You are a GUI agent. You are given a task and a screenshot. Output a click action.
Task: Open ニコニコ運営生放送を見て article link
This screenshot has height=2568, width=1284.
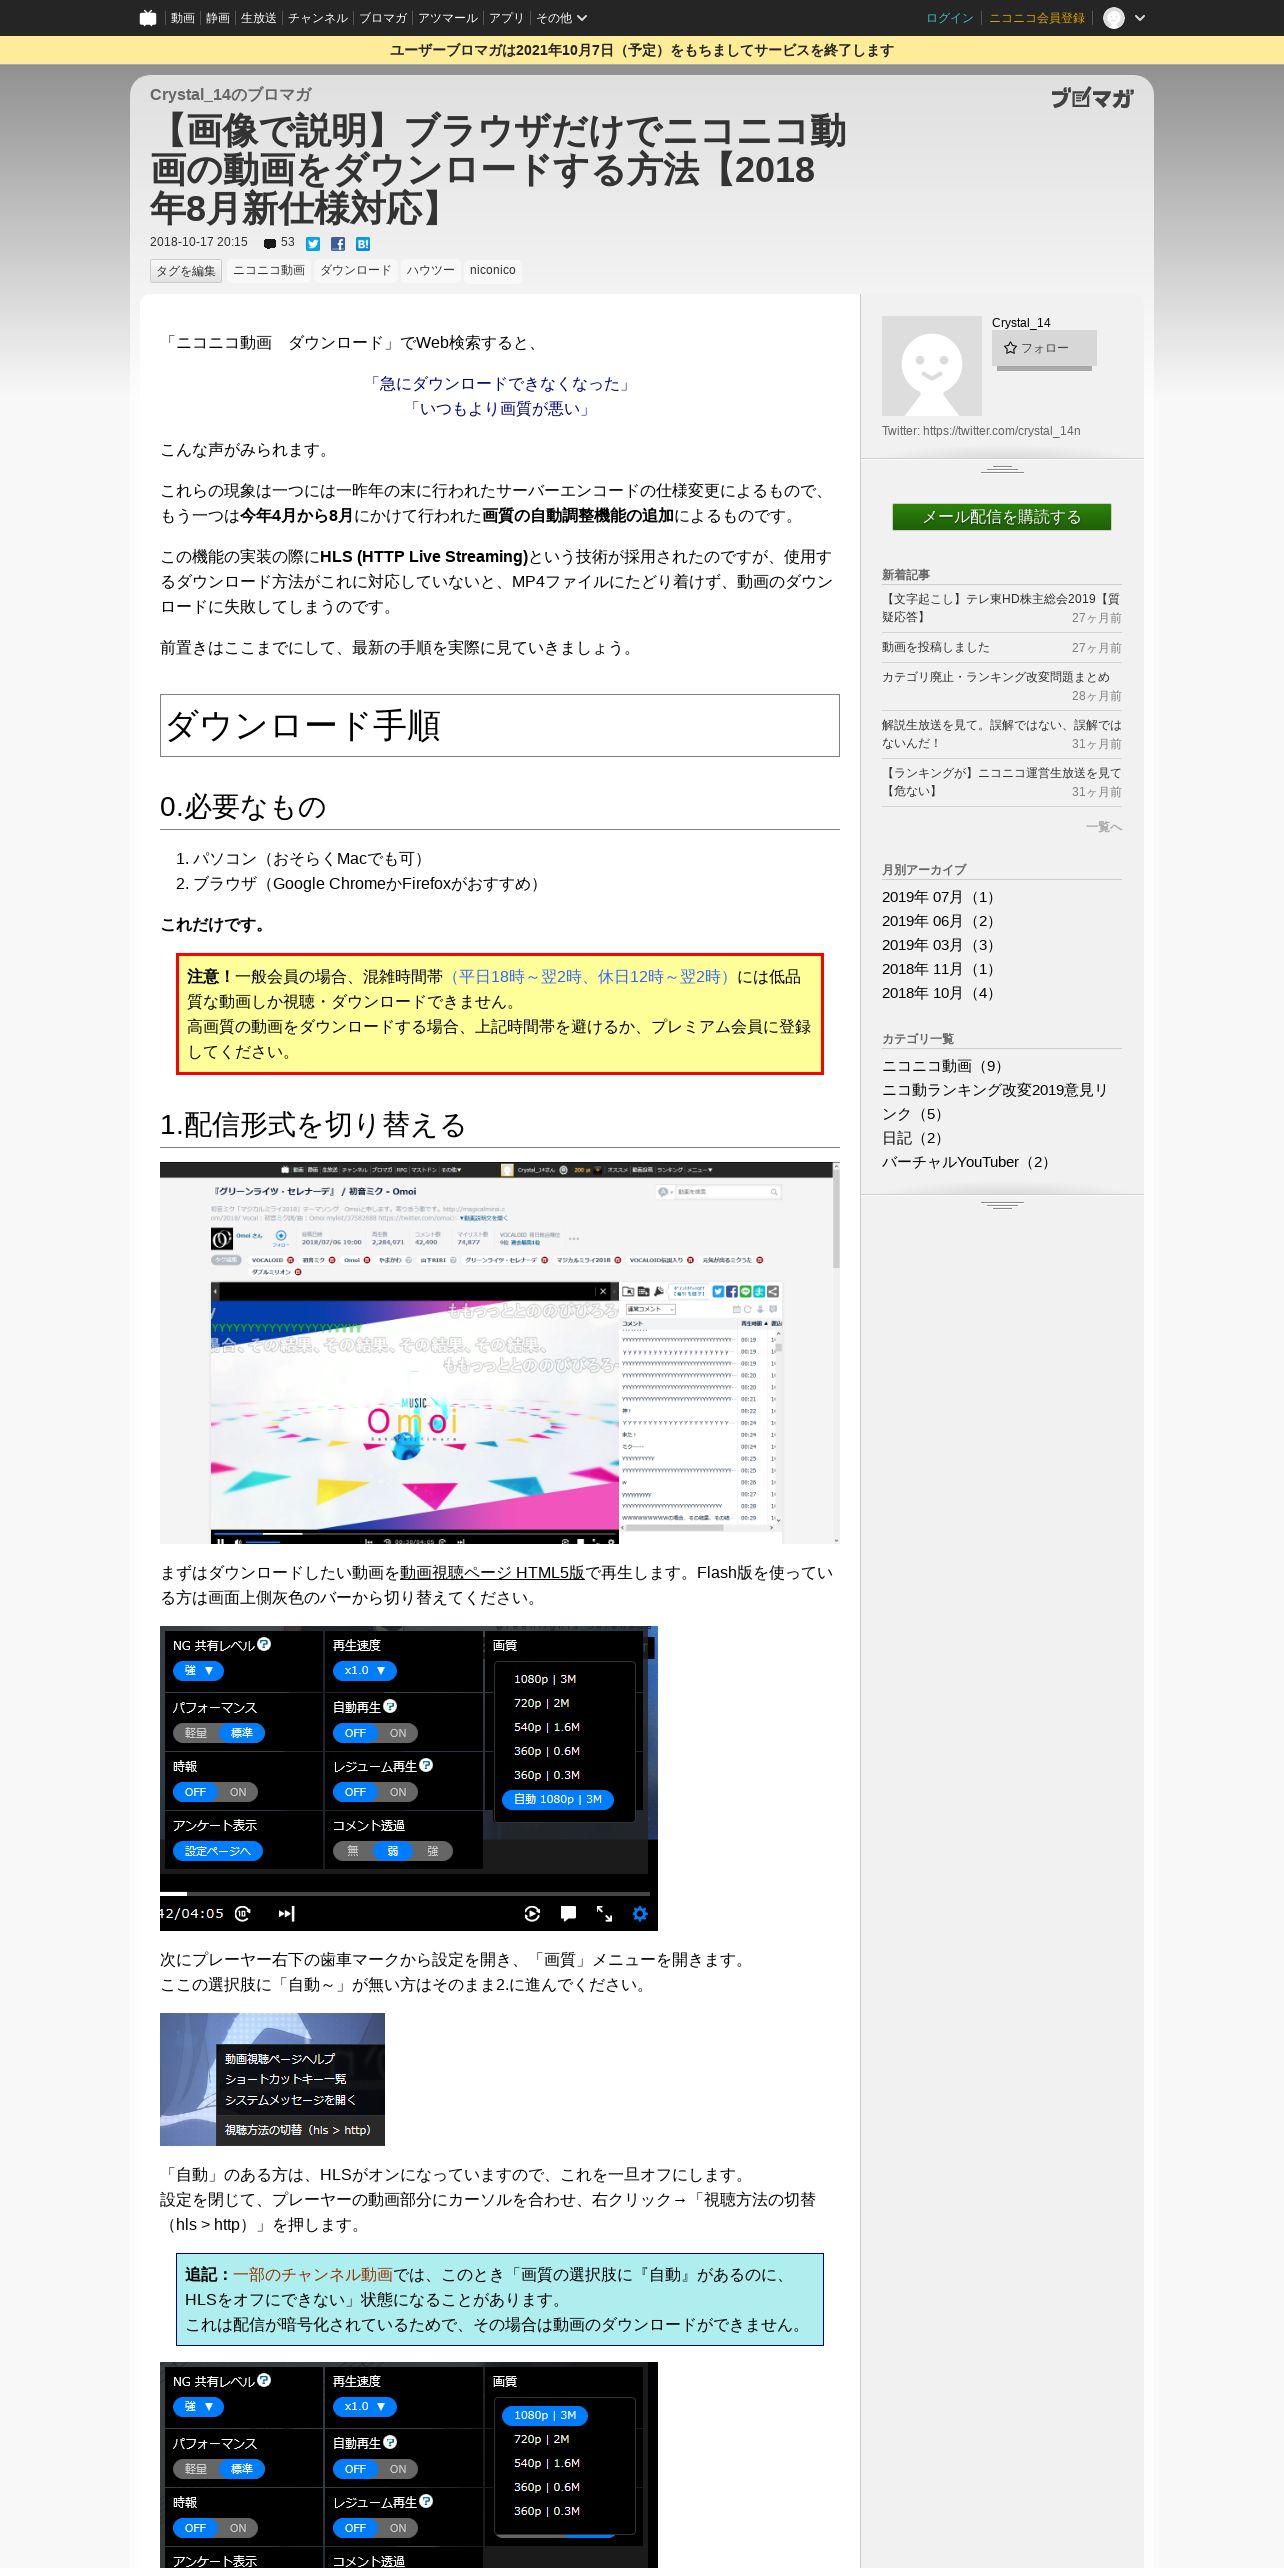click(x=1001, y=782)
